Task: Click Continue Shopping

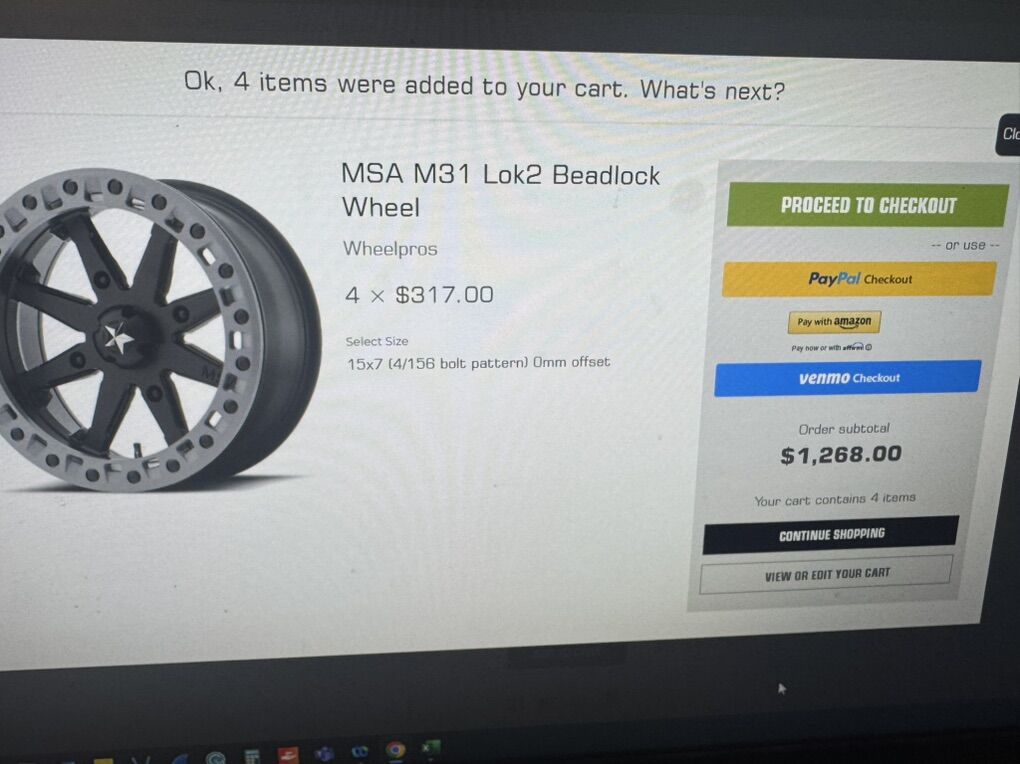Action: (831, 534)
